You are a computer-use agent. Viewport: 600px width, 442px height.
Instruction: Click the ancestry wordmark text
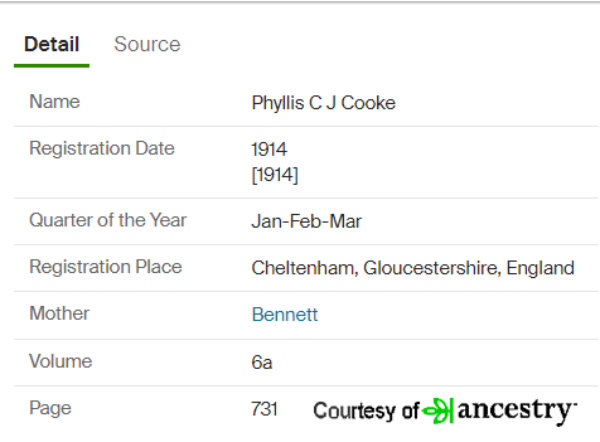pos(517,411)
